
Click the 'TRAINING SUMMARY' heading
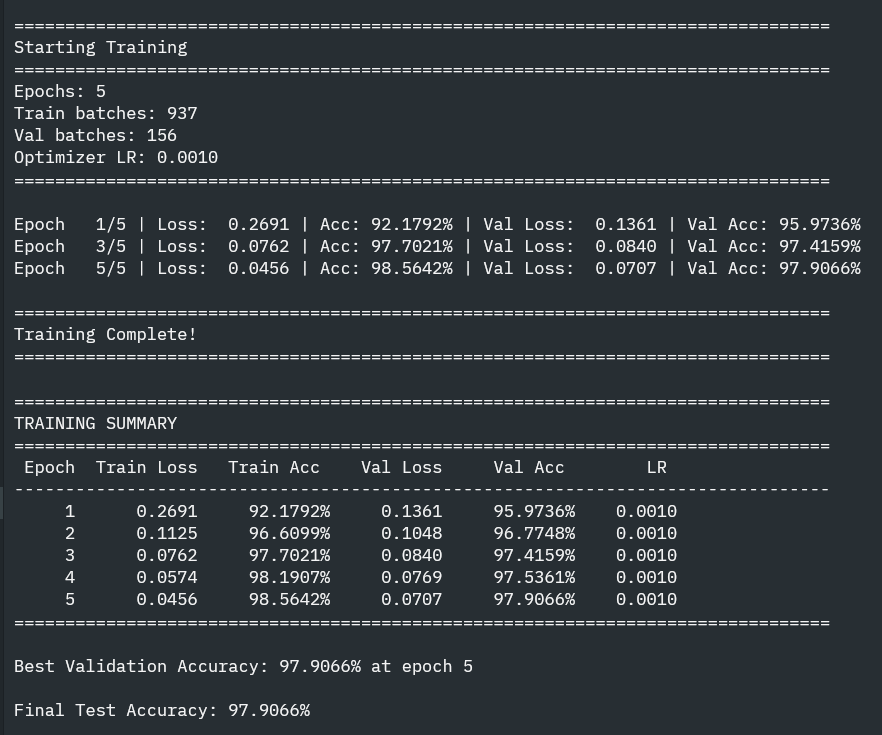point(96,423)
